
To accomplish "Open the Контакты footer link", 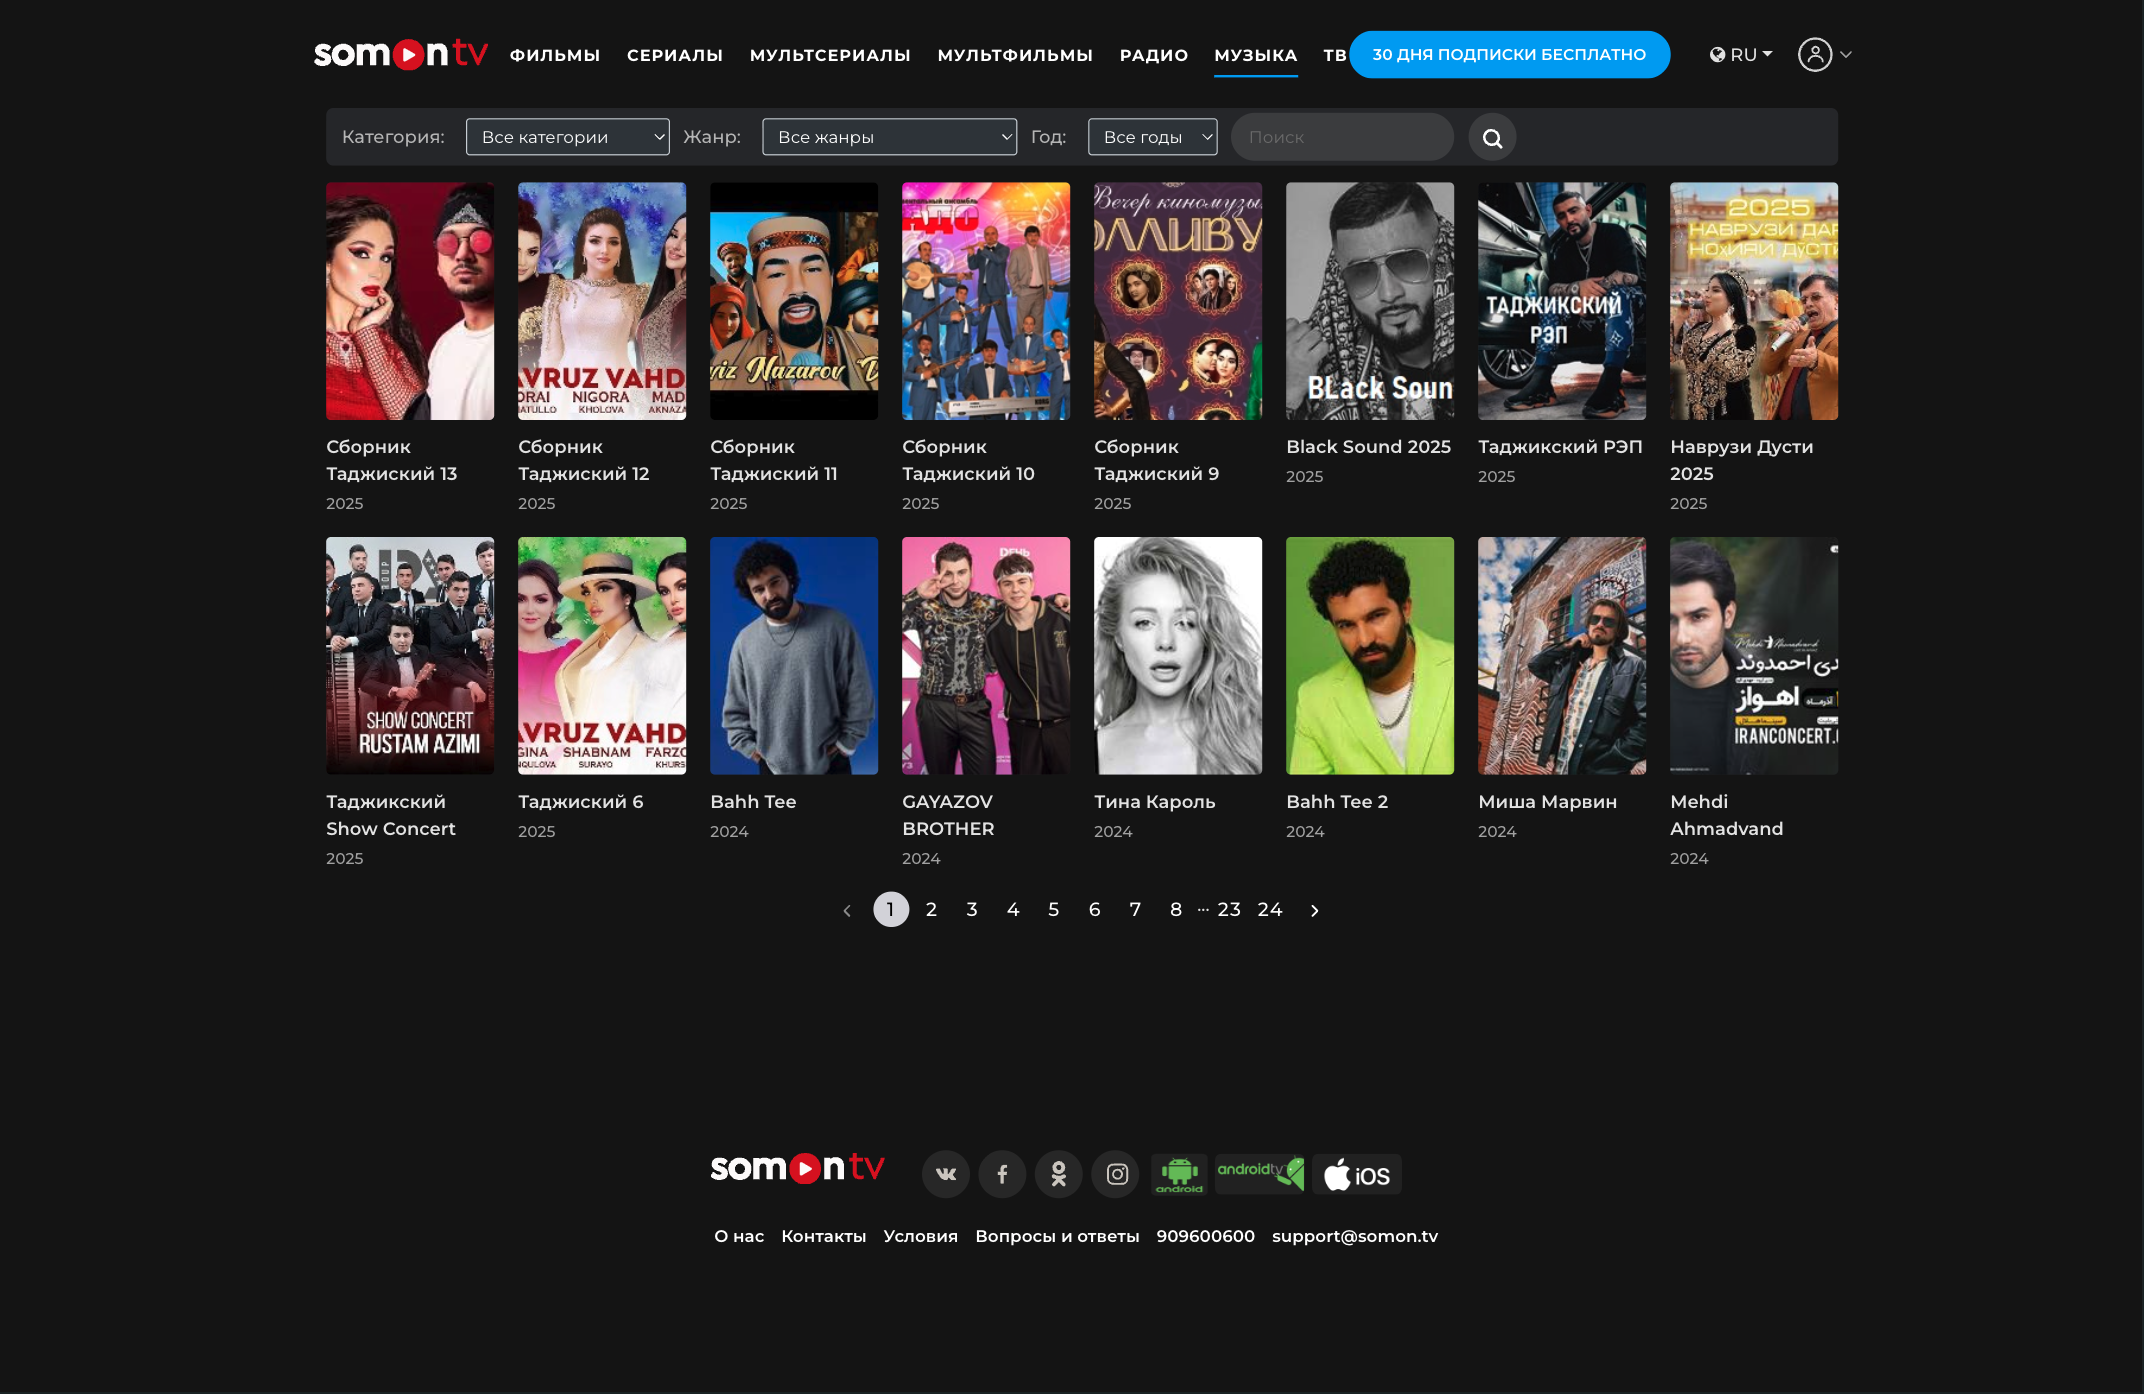I will [824, 1236].
